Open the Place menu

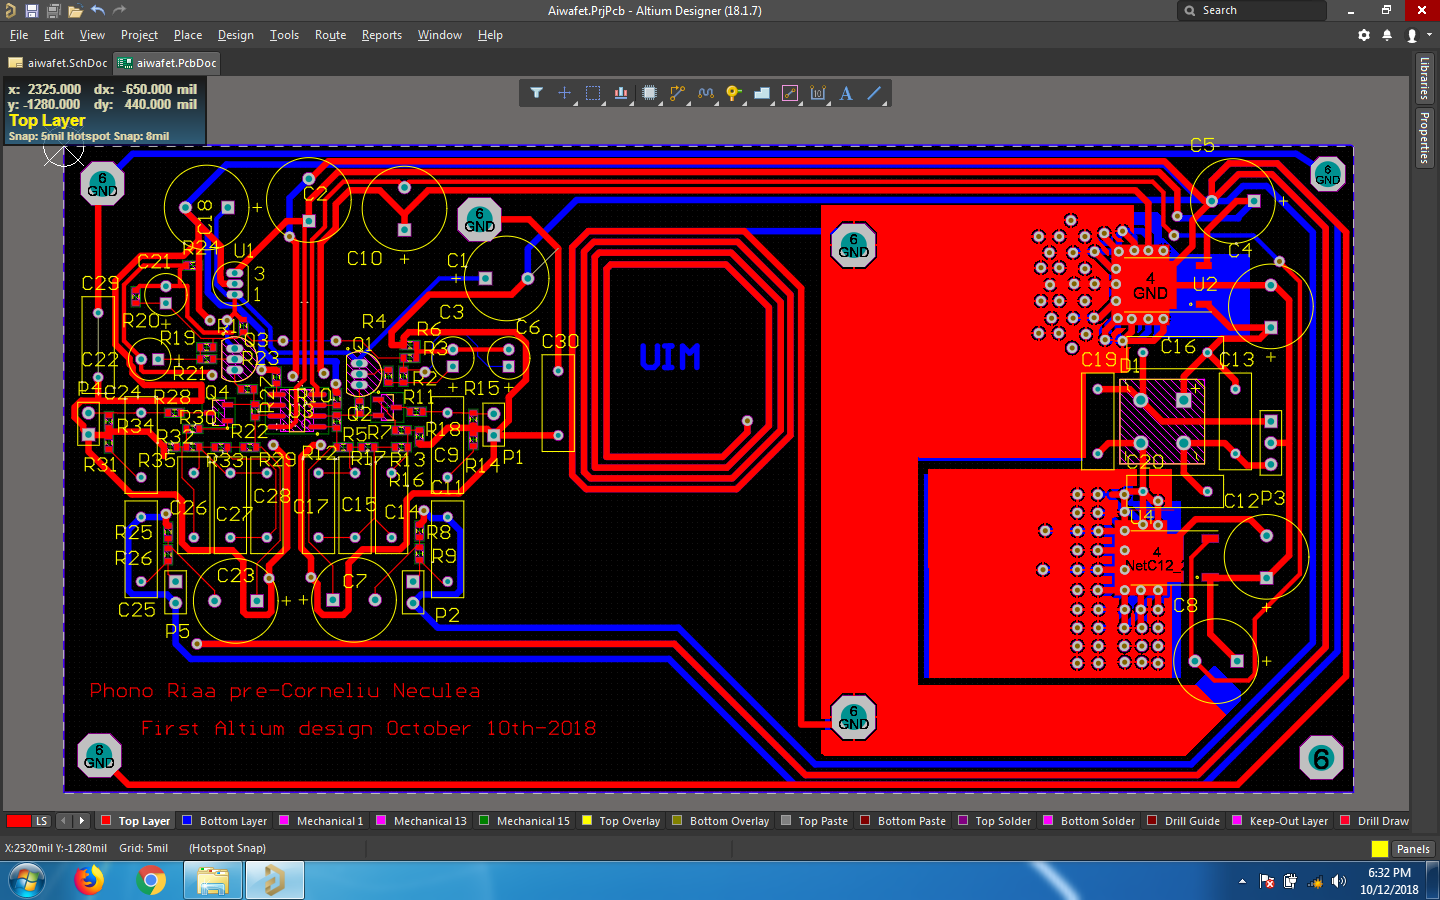(188, 35)
